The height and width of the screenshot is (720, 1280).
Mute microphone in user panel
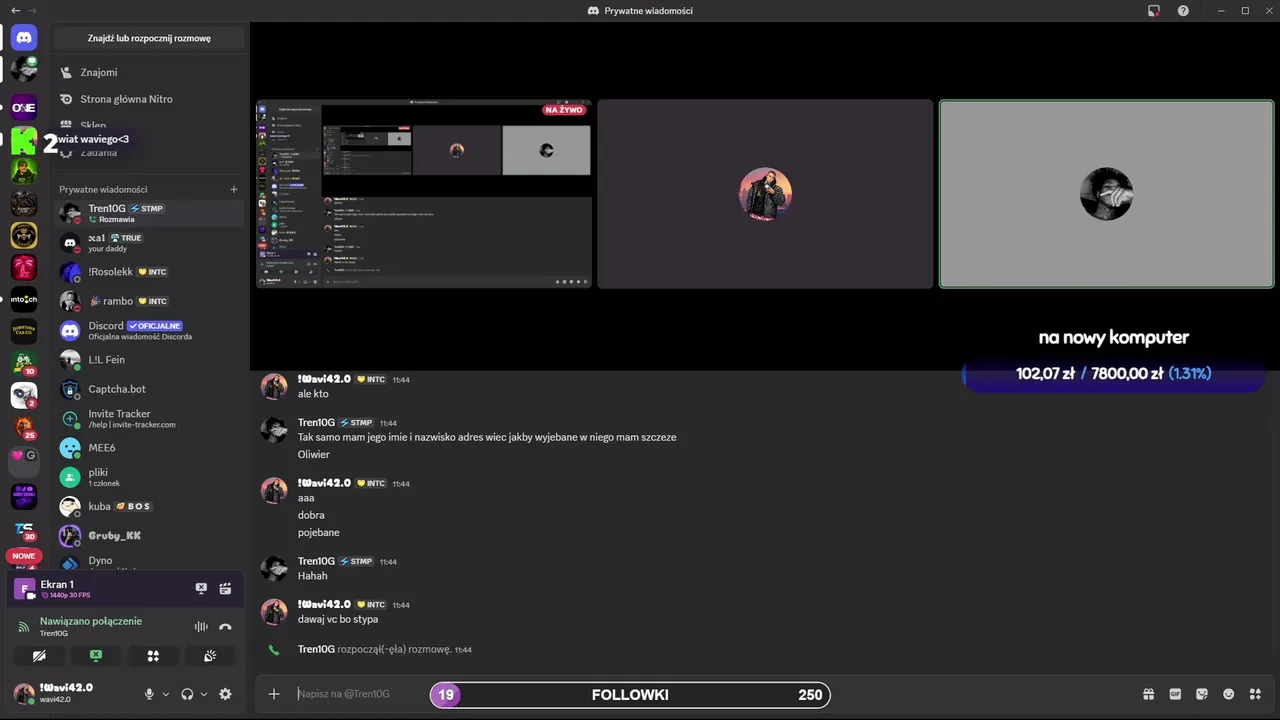tap(149, 694)
